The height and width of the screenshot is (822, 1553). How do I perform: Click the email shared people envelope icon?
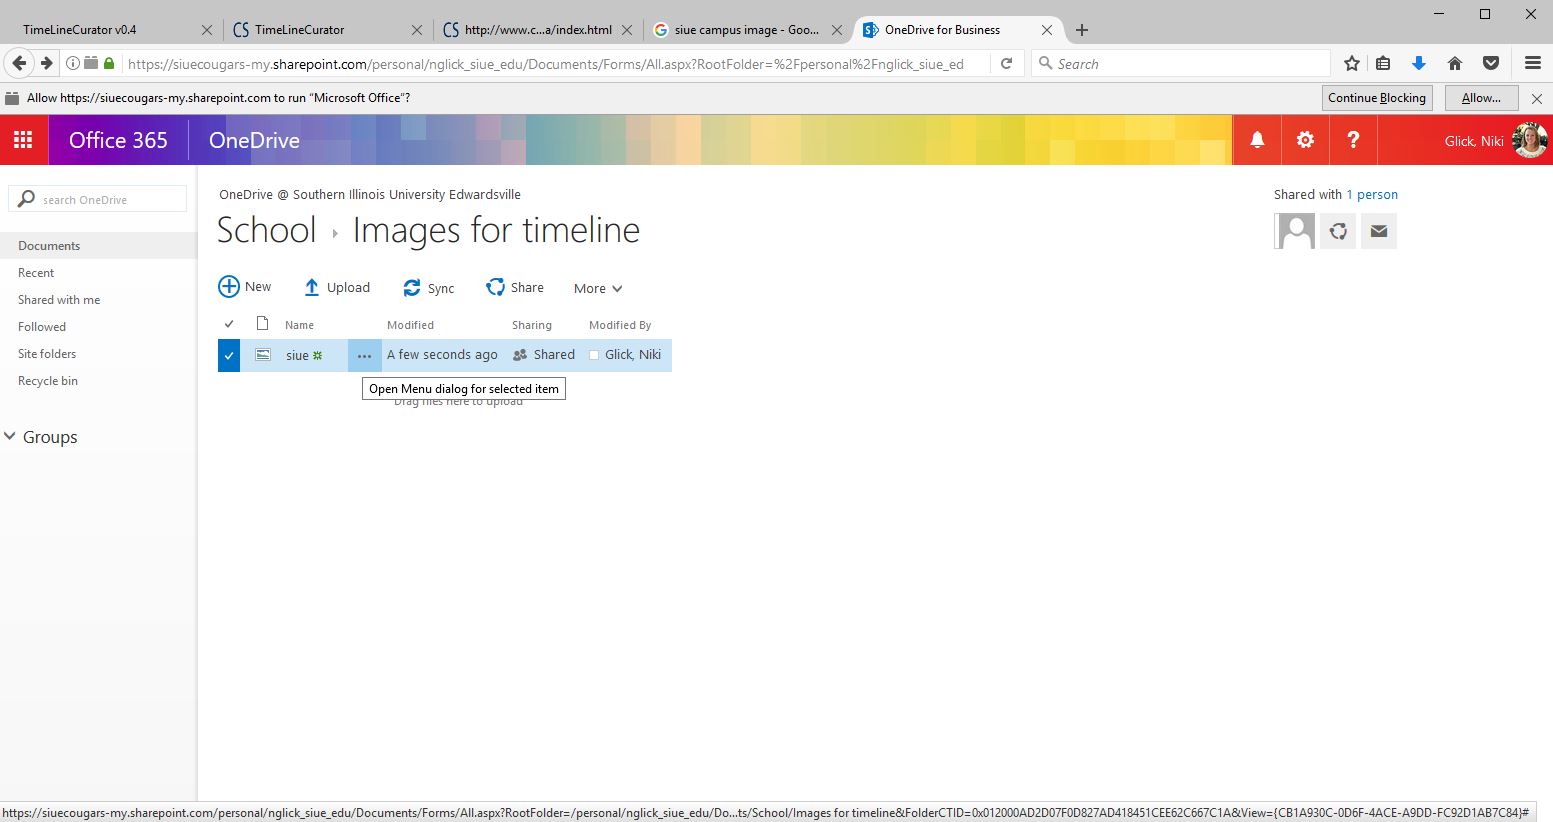(1378, 231)
